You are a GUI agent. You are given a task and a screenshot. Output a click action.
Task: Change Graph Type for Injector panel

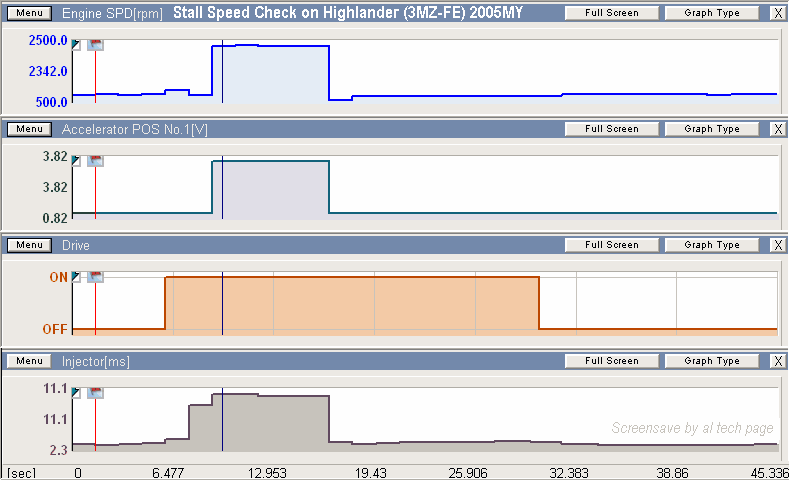pyautogui.click(x=711, y=361)
